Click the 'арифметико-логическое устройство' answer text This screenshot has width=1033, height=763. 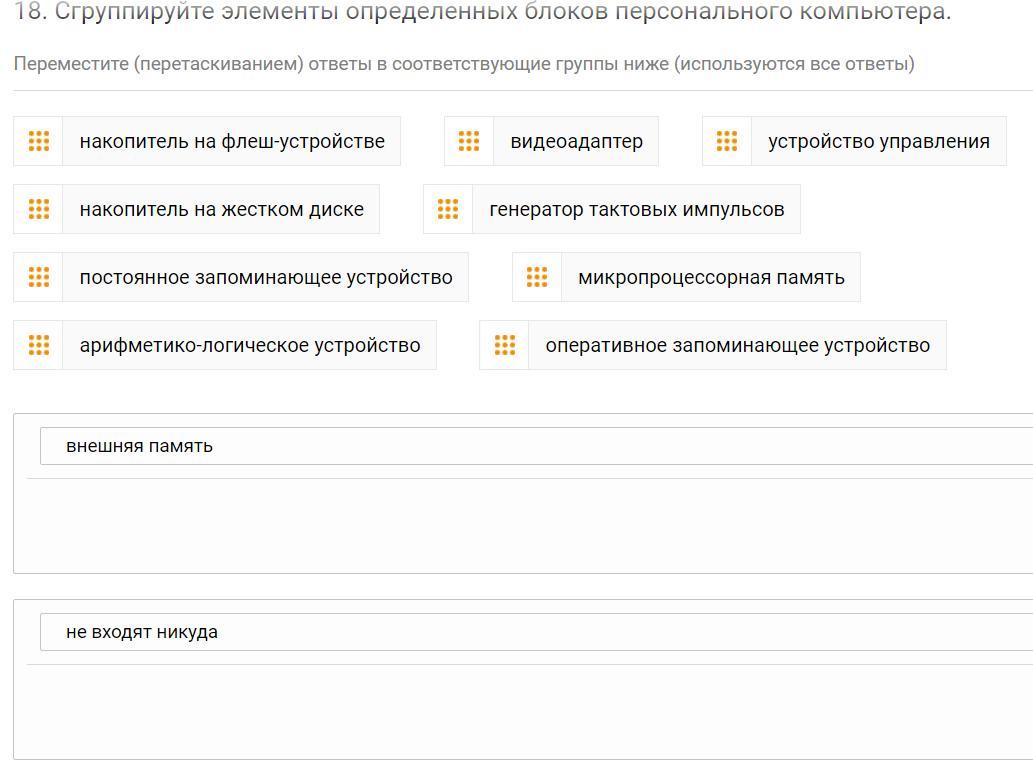point(250,345)
